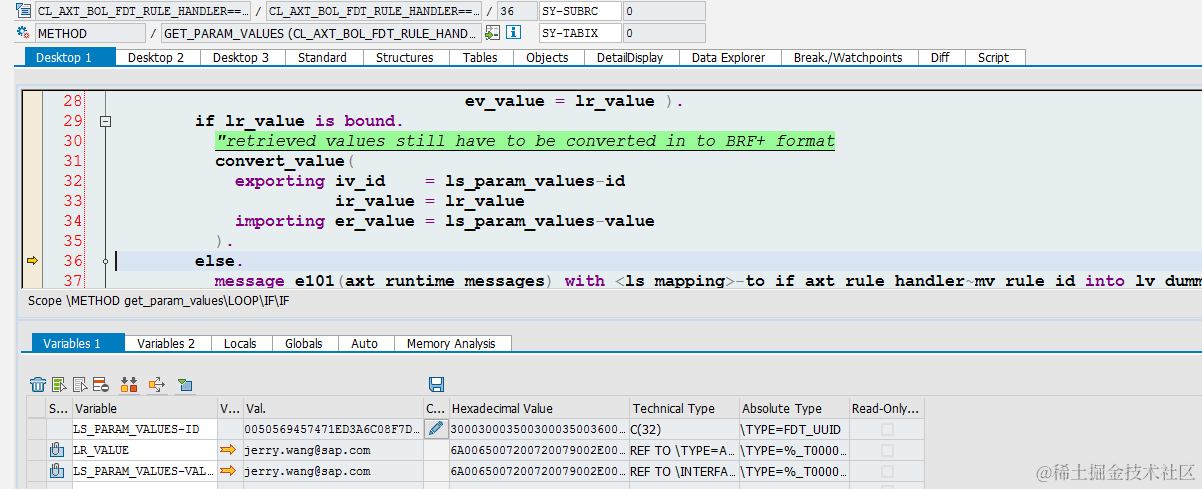Viewport: 1202px width, 489px height.
Task: Click line number 28 in the editor gutter
Action: pyautogui.click(x=72, y=101)
